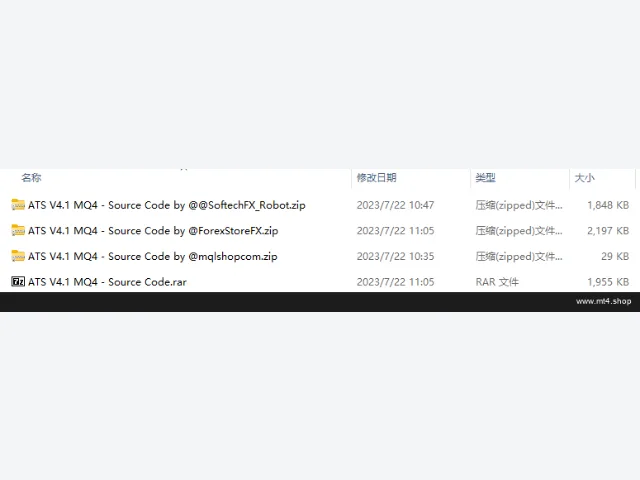Click the RAR 文件 type cell
640x480 pixels.
pyautogui.click(x=497, y=282)
